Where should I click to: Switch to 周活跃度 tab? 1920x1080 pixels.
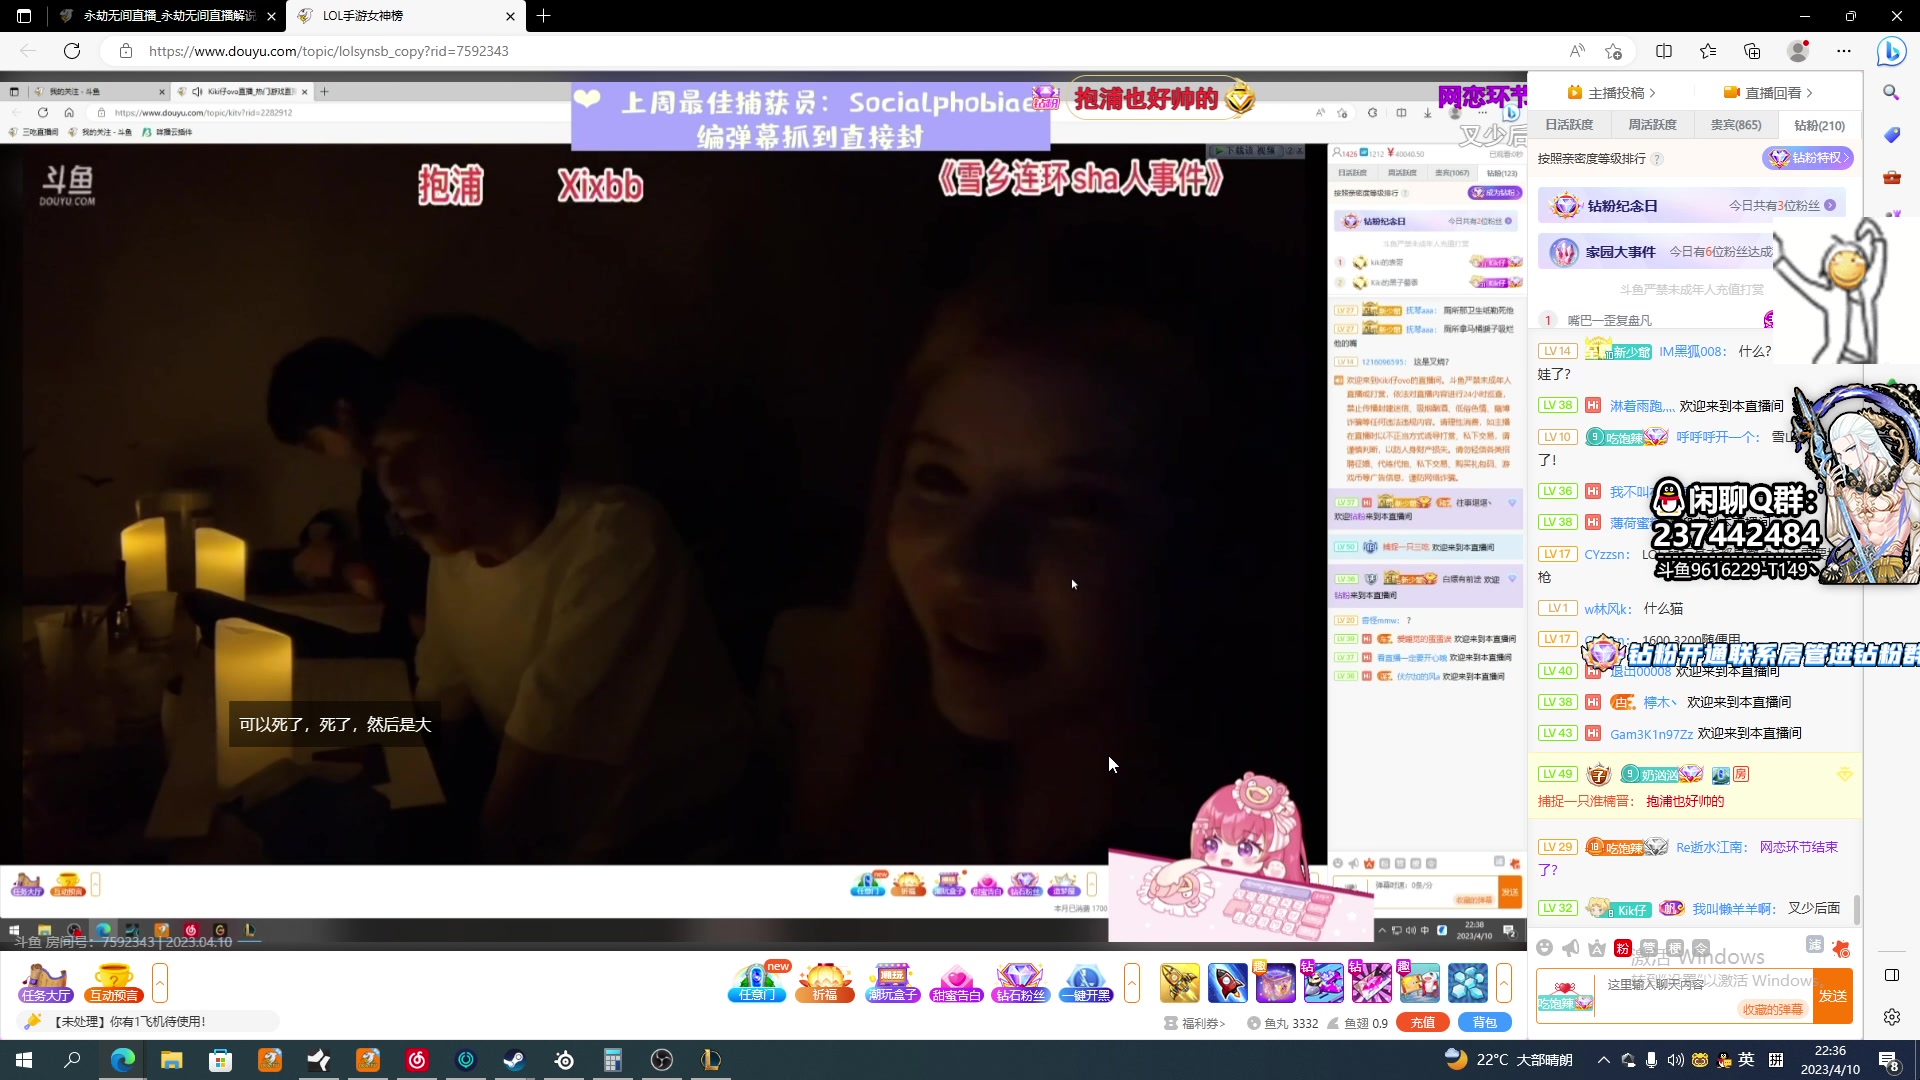[x=1652, y=125]
